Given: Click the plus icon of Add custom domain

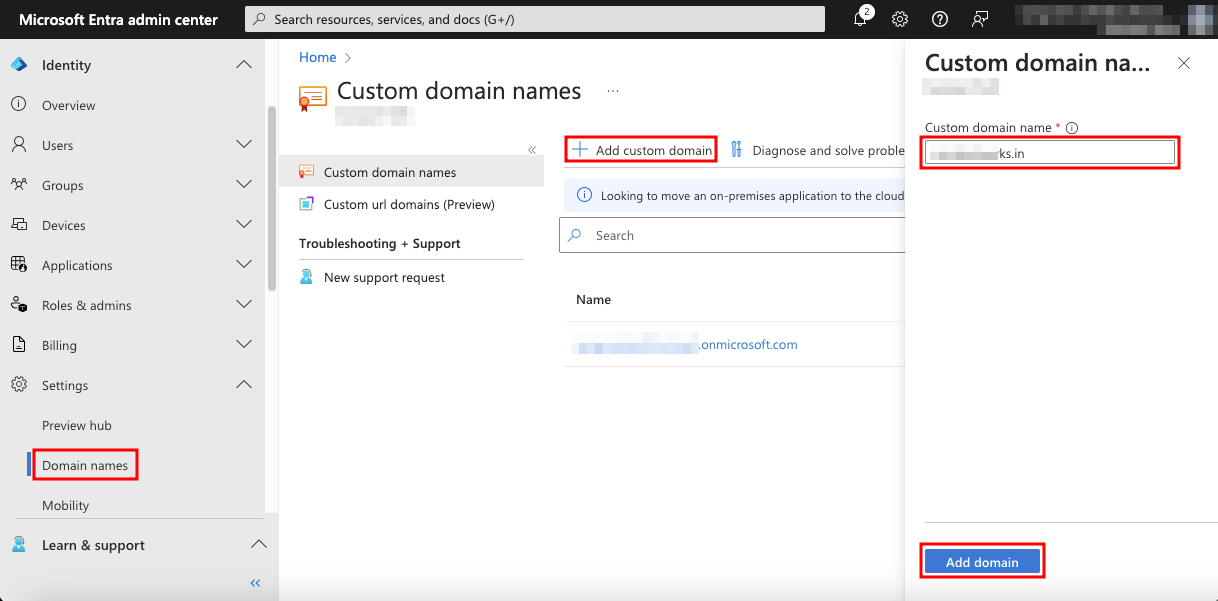Looking at the screenshot, I should tap(579, 150).
